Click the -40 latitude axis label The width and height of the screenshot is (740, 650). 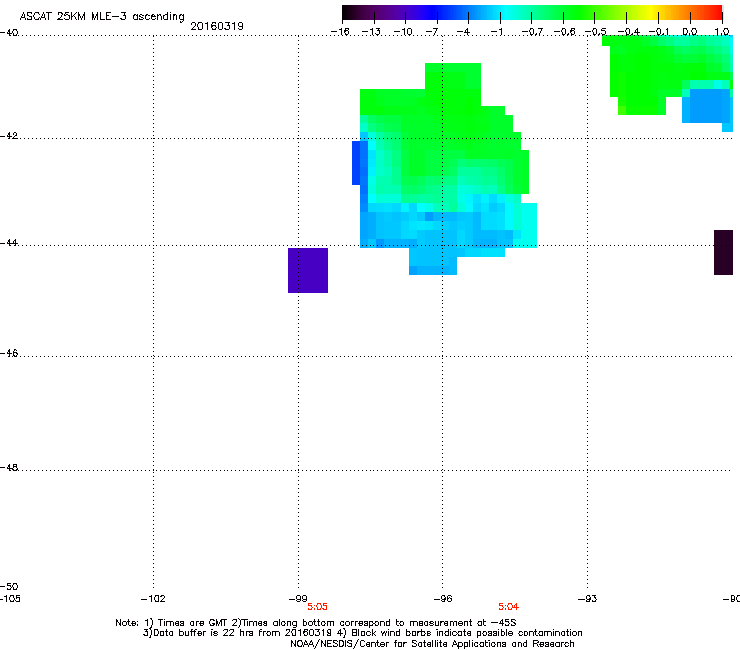coord(9,33)
